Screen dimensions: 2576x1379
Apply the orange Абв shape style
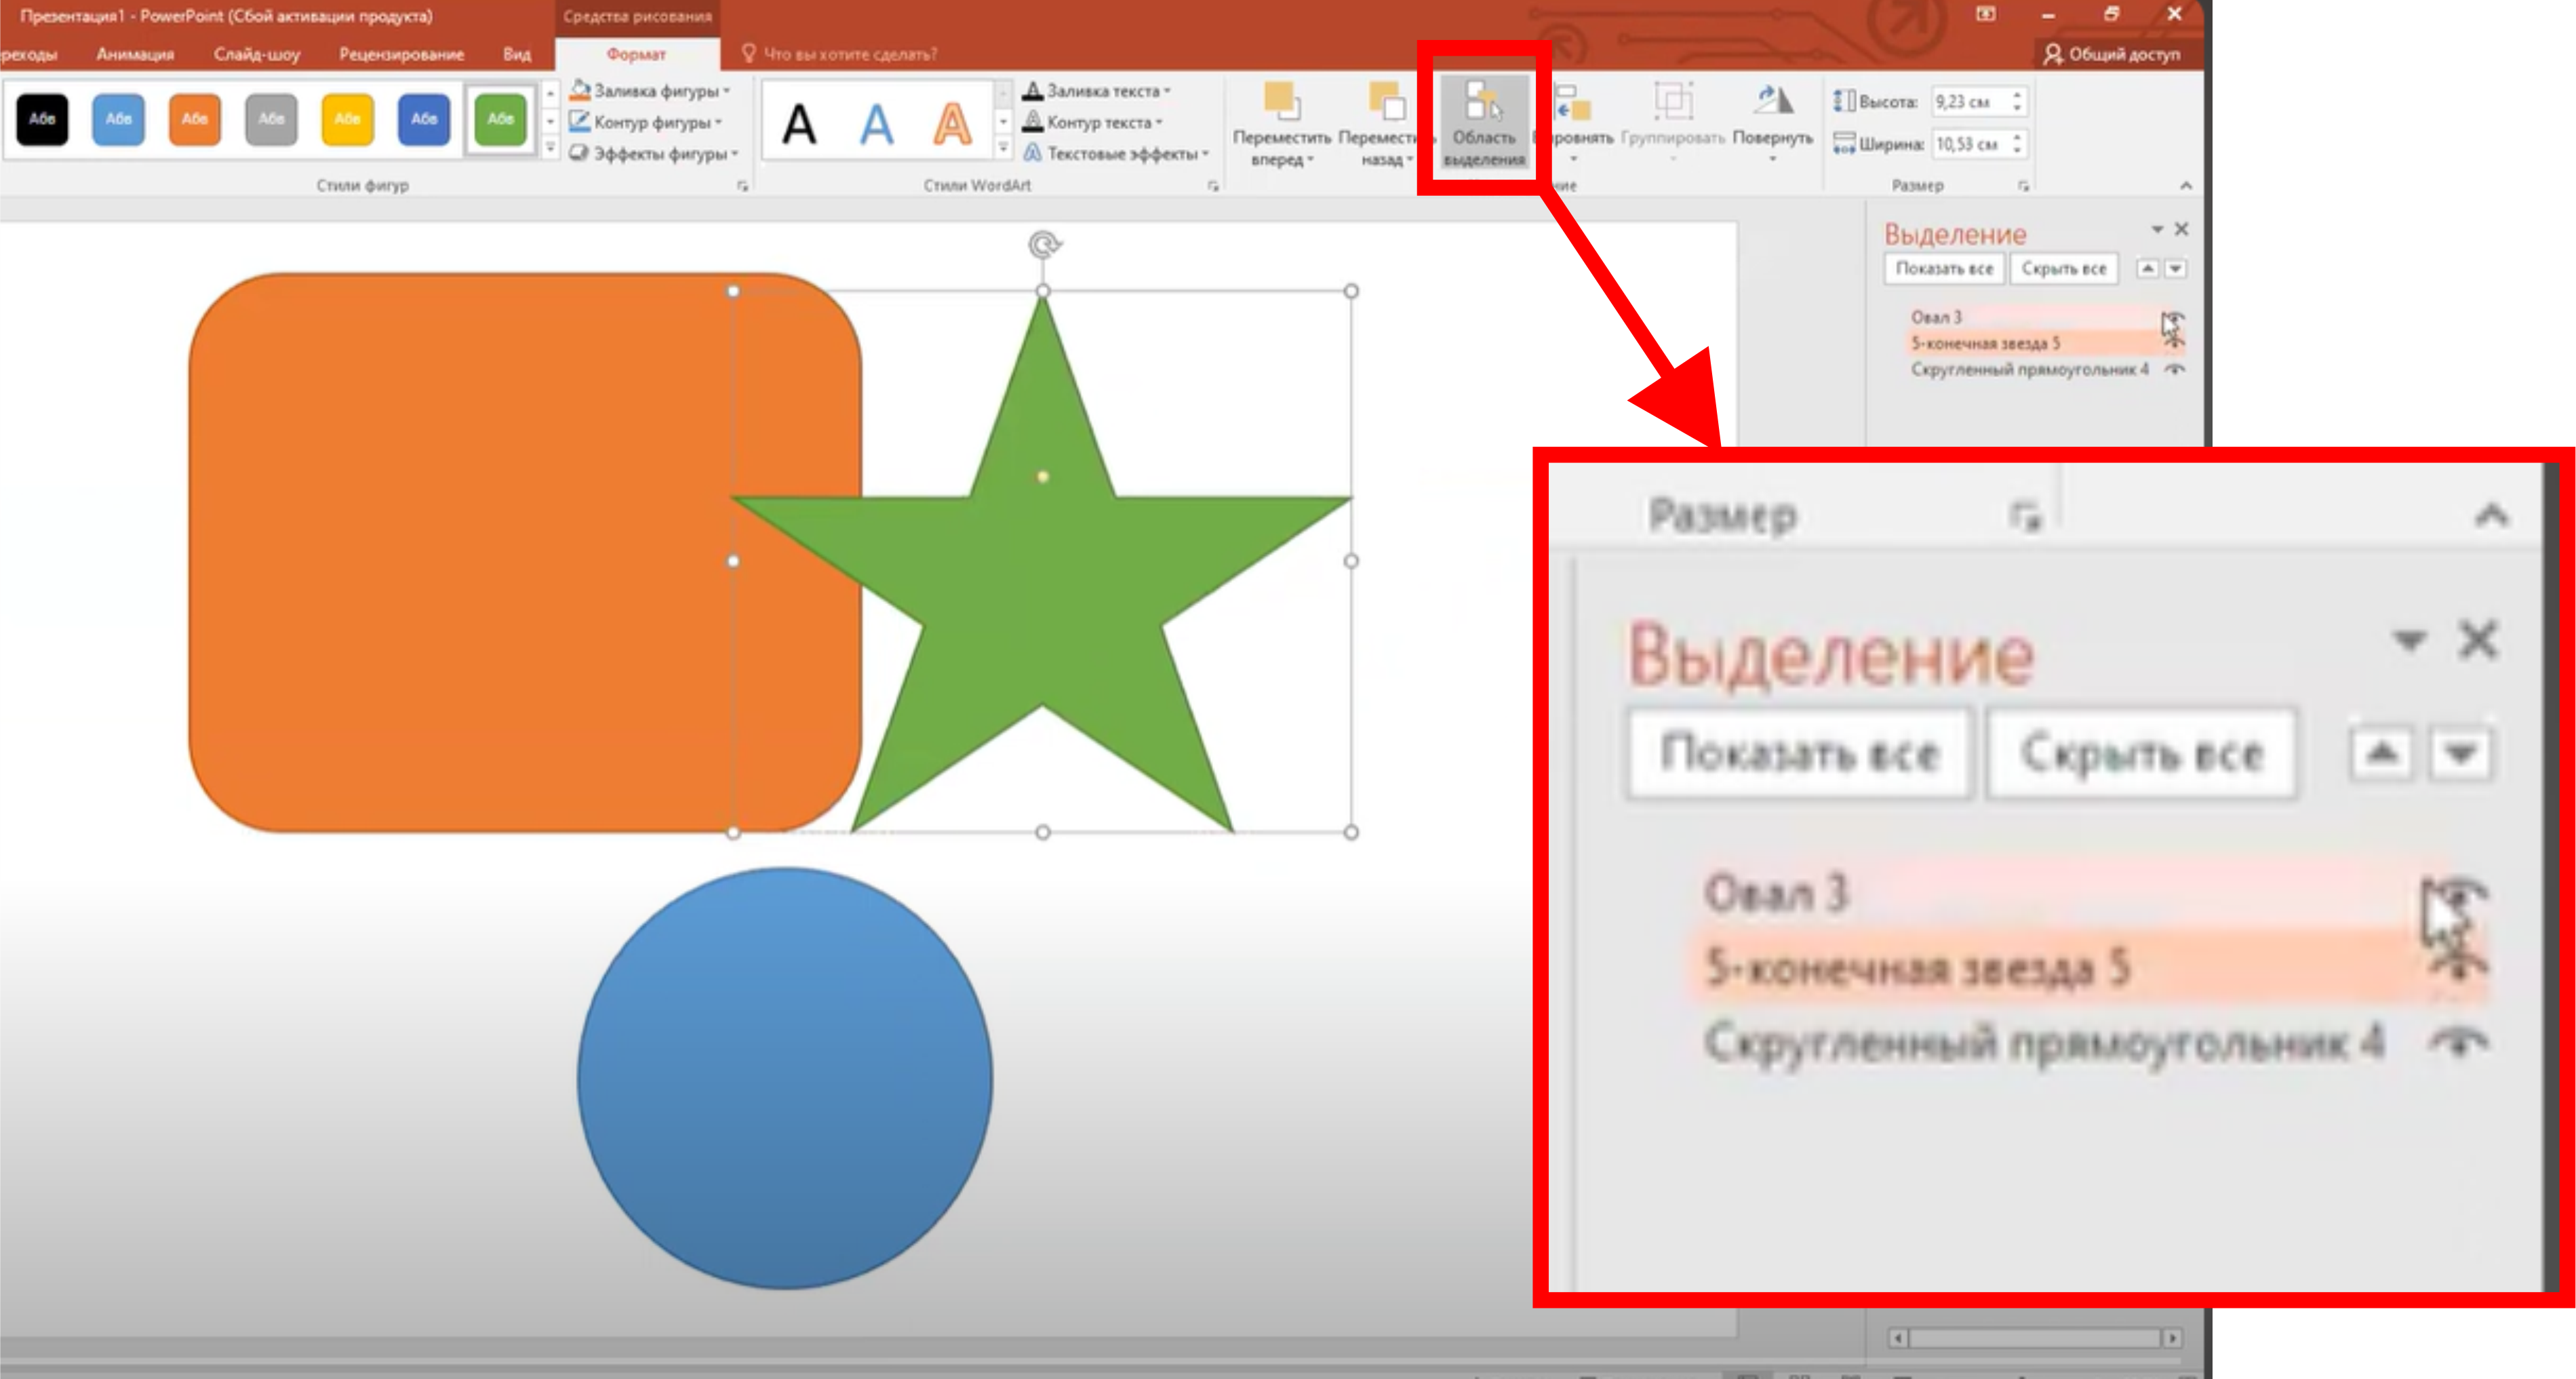pos(195,119)
